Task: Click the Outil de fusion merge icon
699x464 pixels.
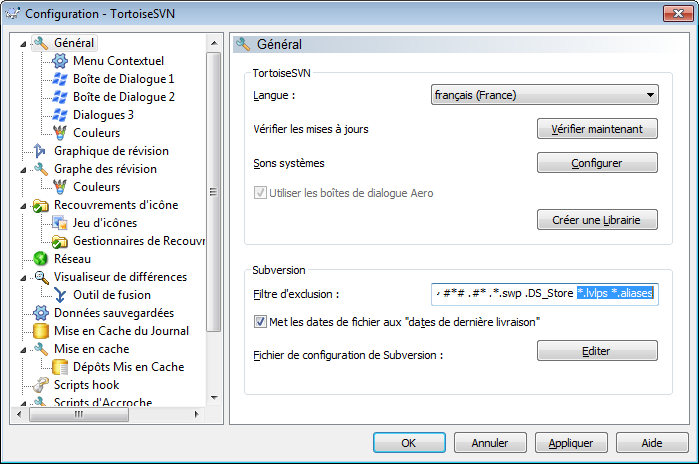Action: pos(60,295)
